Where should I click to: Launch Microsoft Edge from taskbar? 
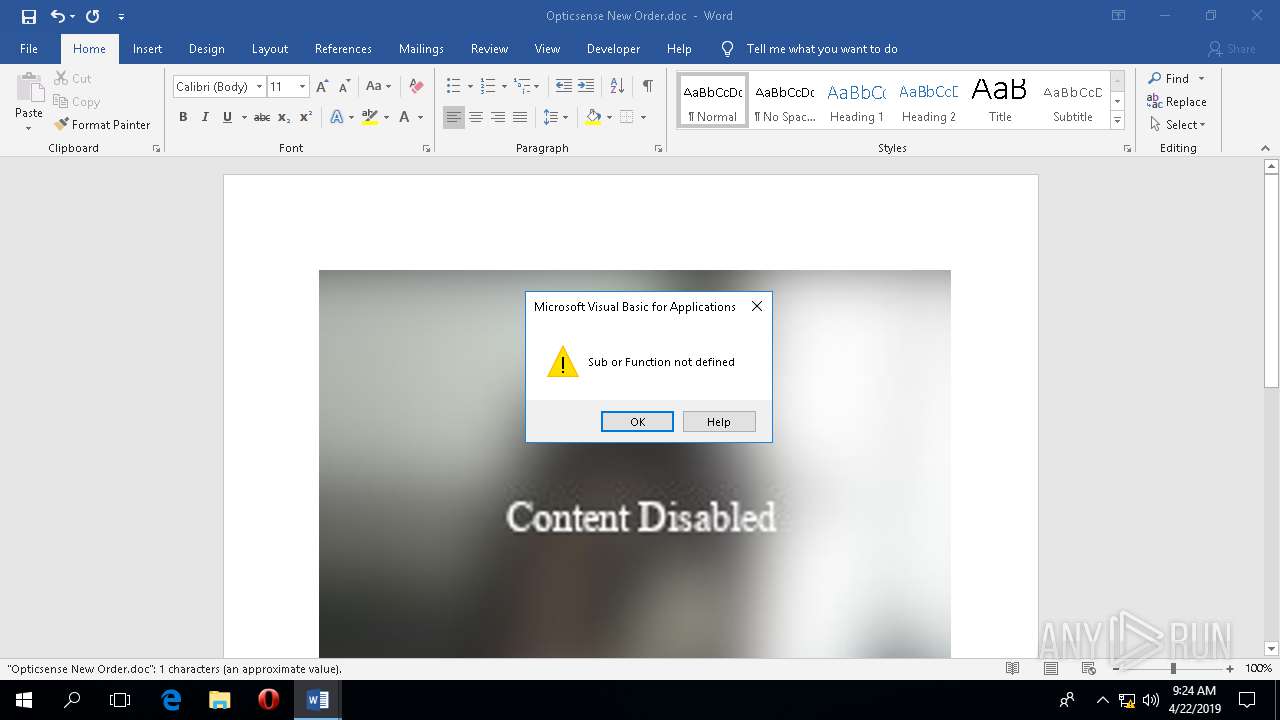coord(171,700)
